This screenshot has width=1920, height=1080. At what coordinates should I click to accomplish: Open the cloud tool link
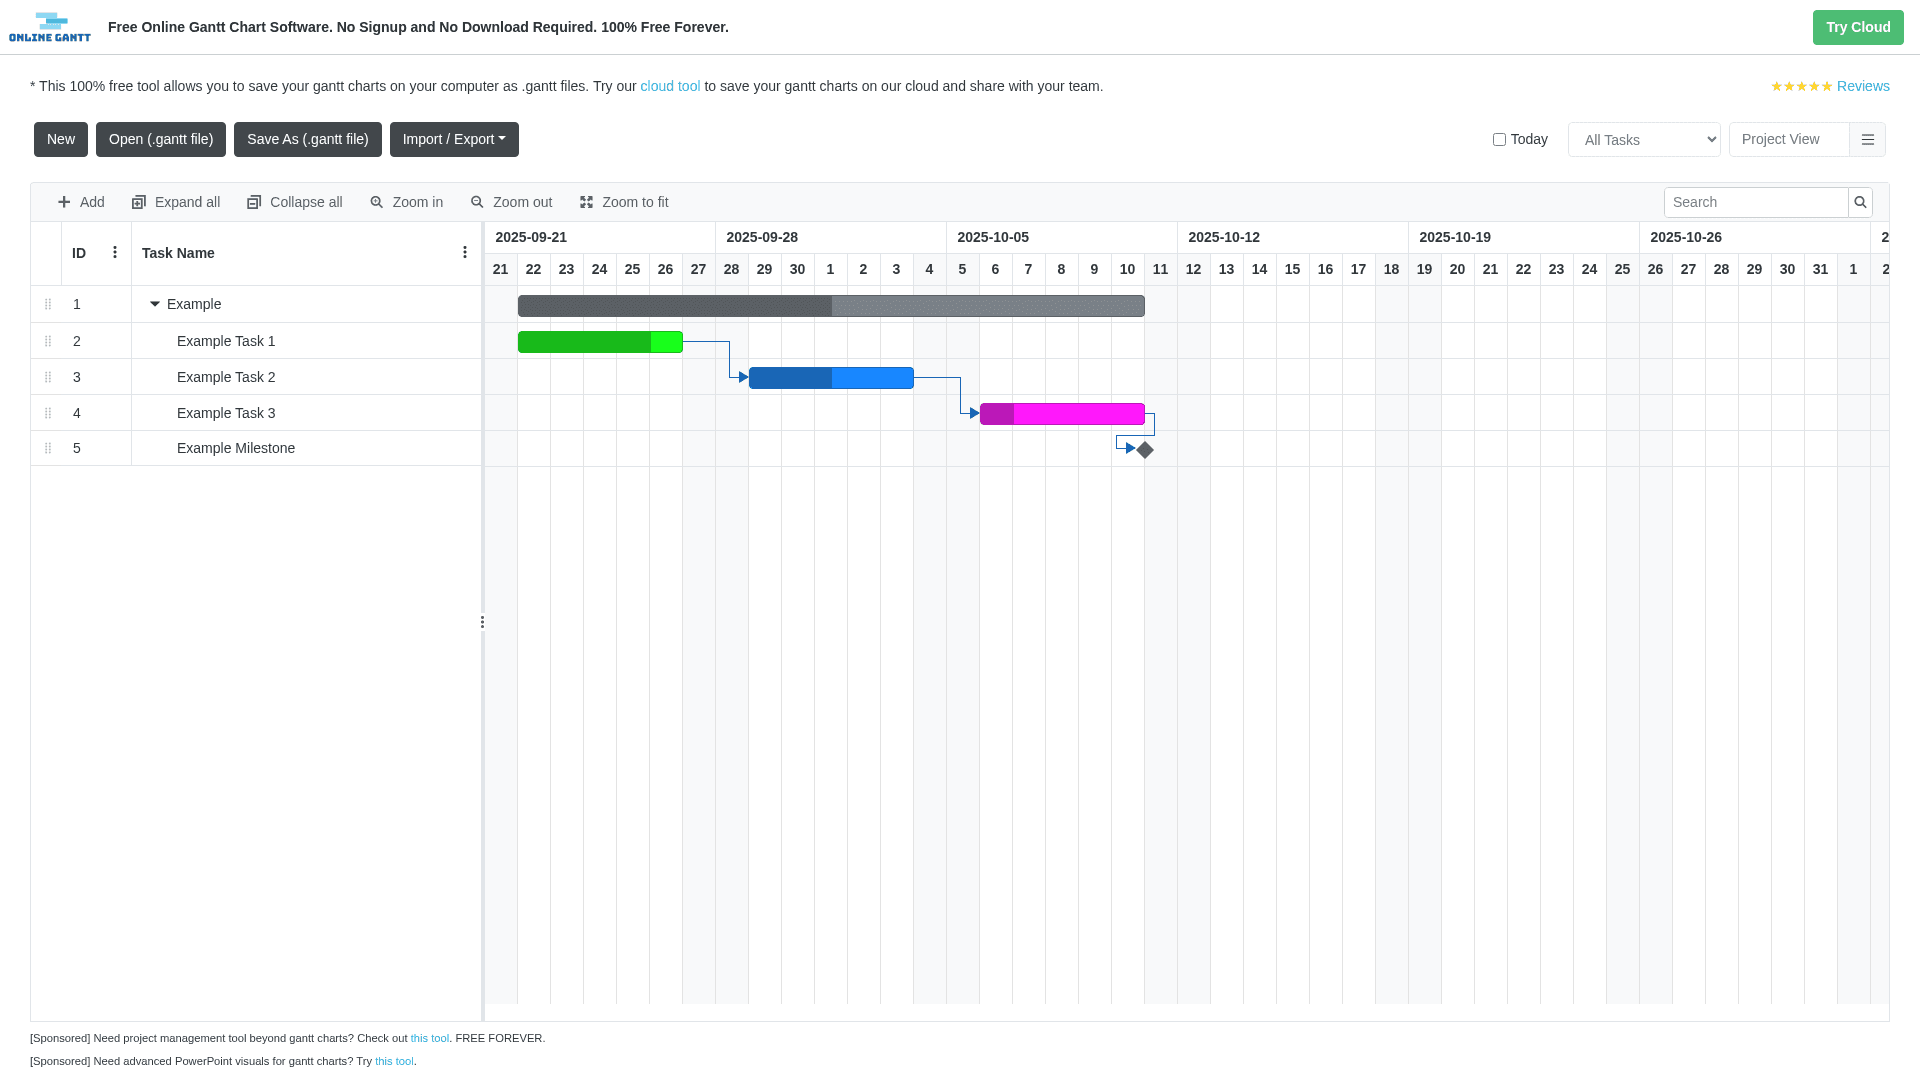point(670,86)
